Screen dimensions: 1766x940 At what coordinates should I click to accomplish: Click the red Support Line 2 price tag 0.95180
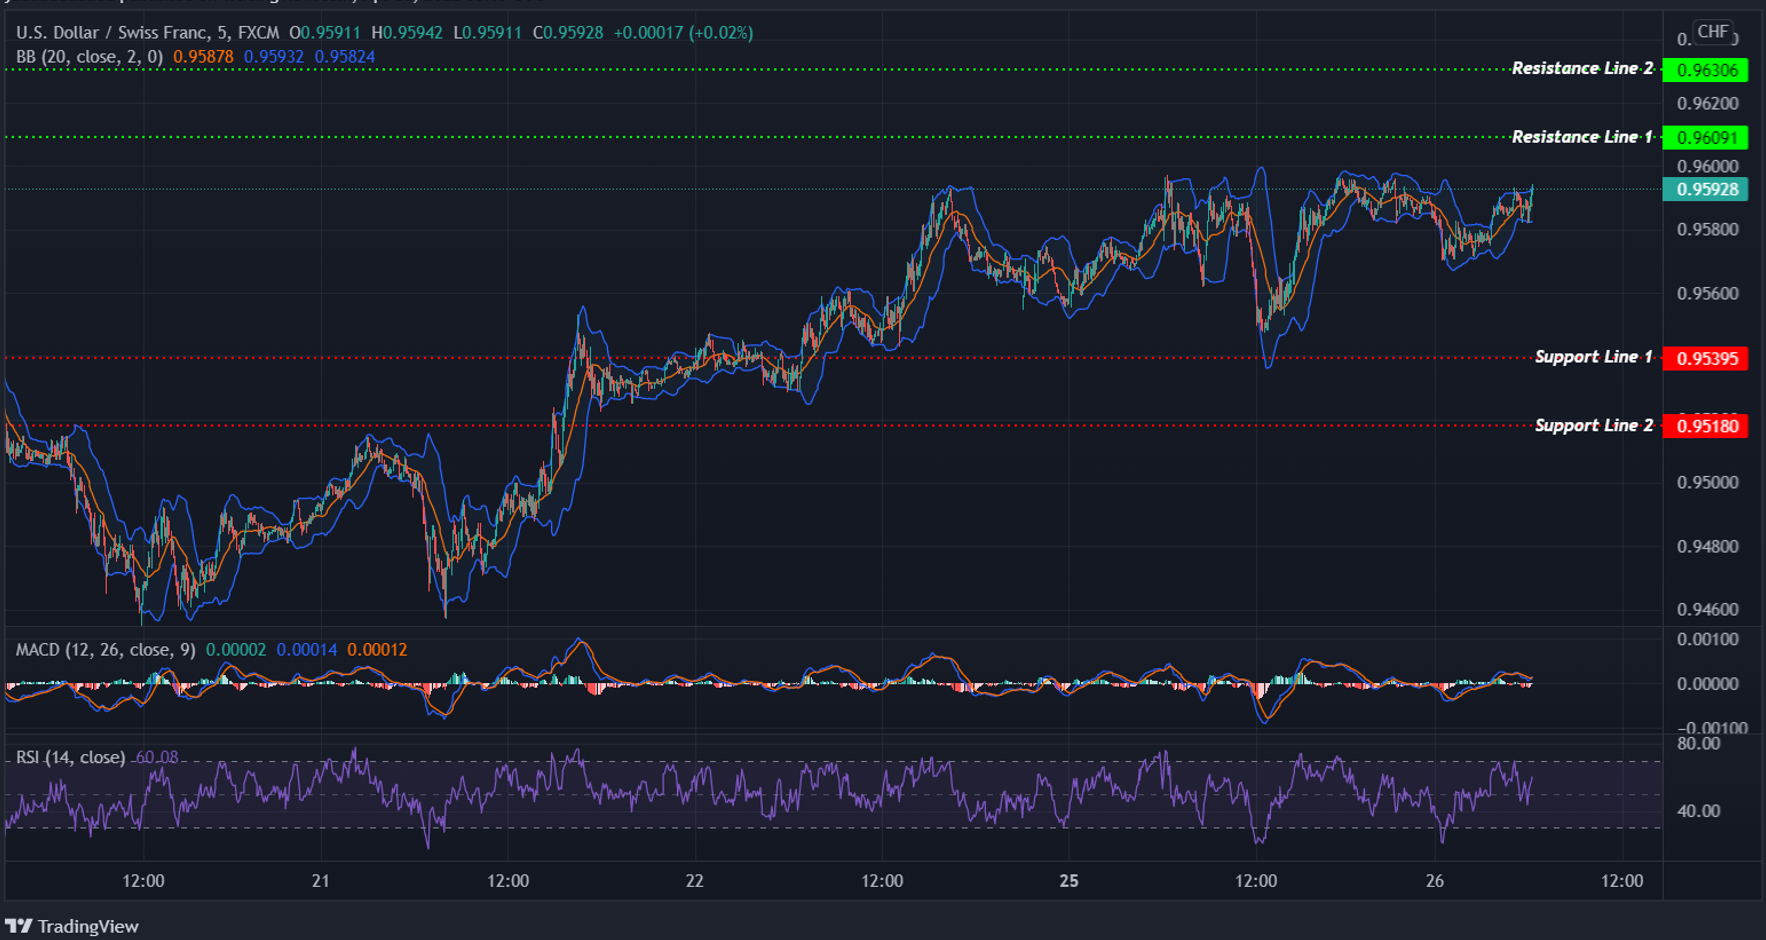point(1708,425)
